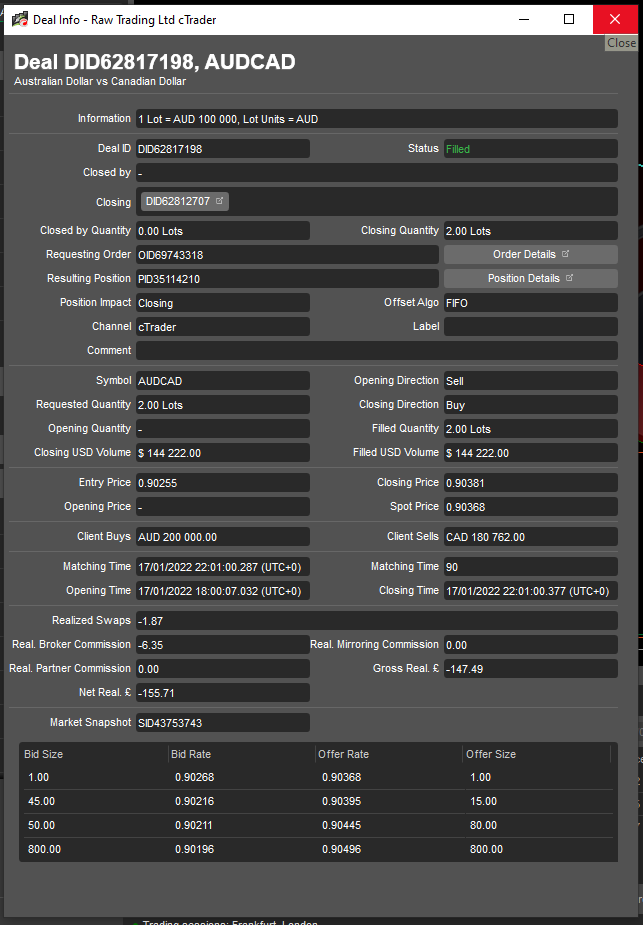The height and width of the screenshot is (925, 643).
Task: Click the Closing Direction value Buy
Action: coord(530,405)
